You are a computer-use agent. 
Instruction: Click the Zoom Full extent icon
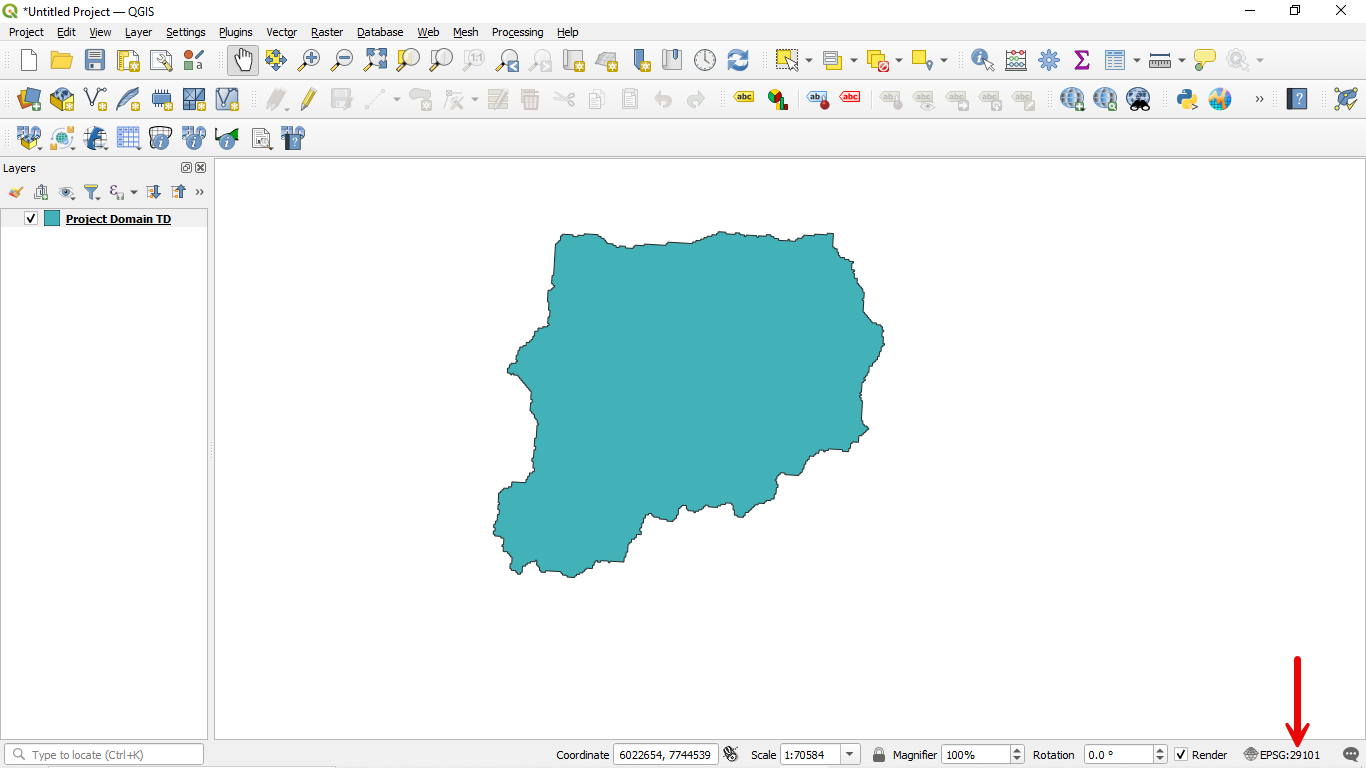coord(375,60)
